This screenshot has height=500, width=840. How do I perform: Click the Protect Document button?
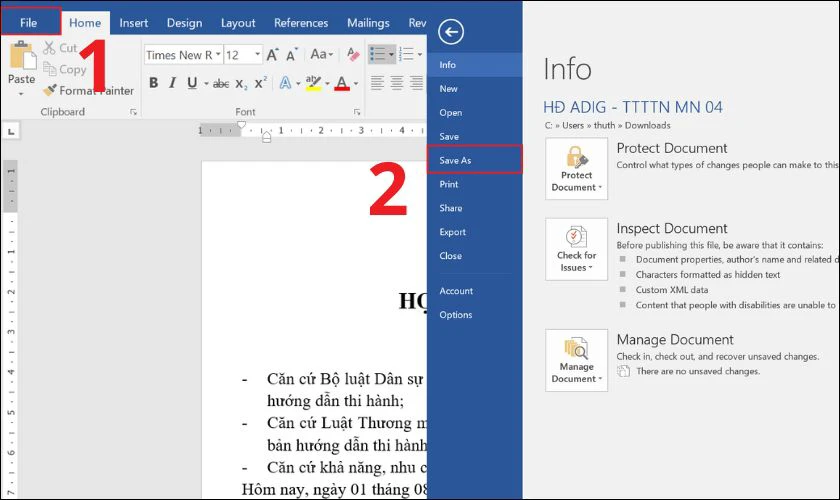pyautogui.click(x=576, y=168)
